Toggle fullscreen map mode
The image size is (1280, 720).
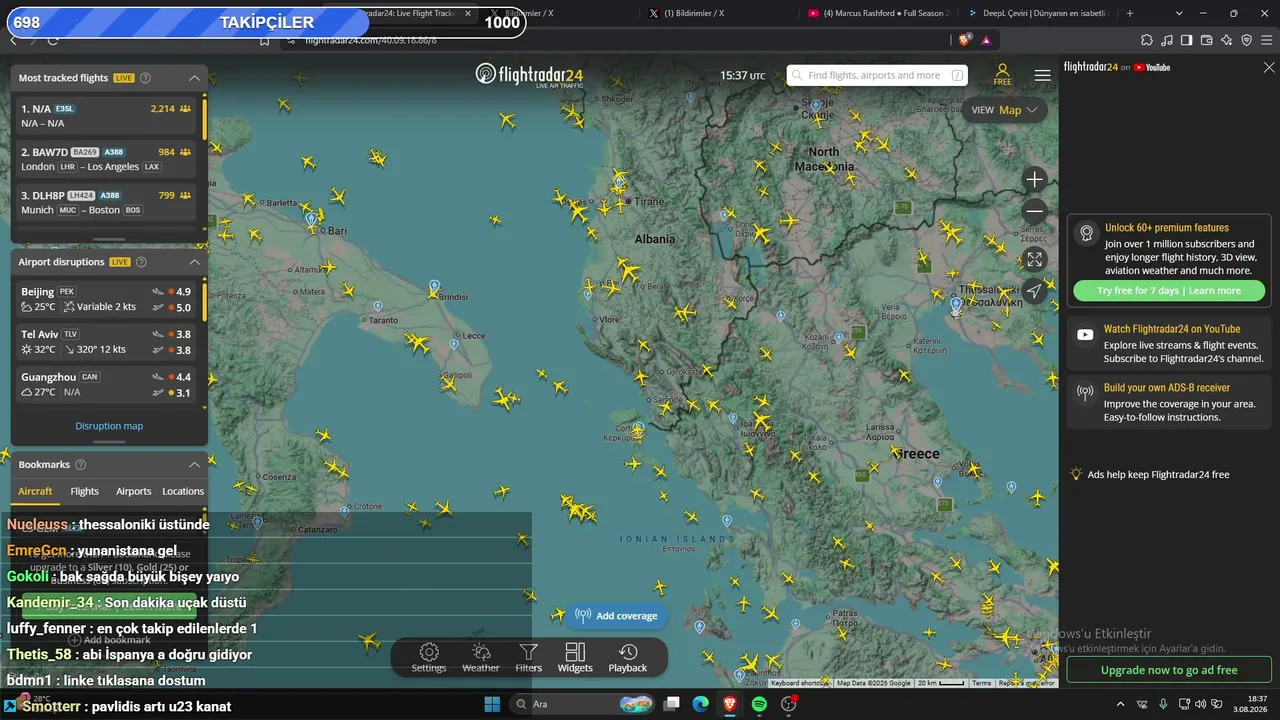(1035, 259)
